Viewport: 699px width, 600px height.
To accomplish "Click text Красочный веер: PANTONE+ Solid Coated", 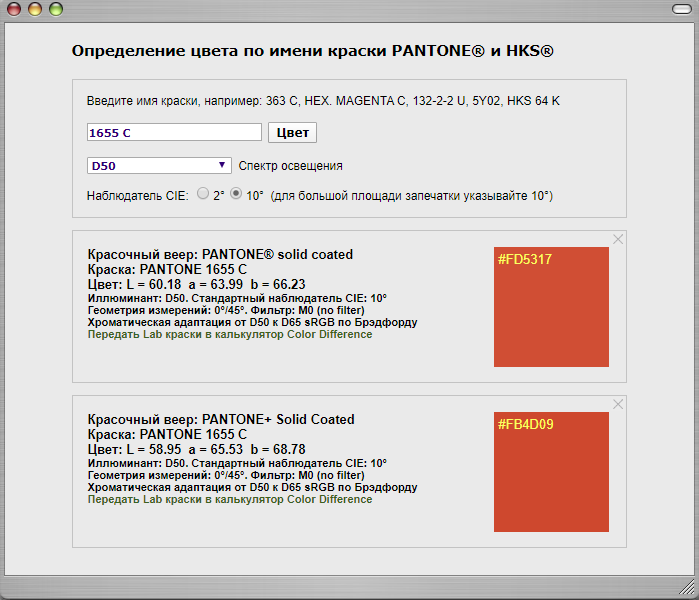I will click(221, 419).
